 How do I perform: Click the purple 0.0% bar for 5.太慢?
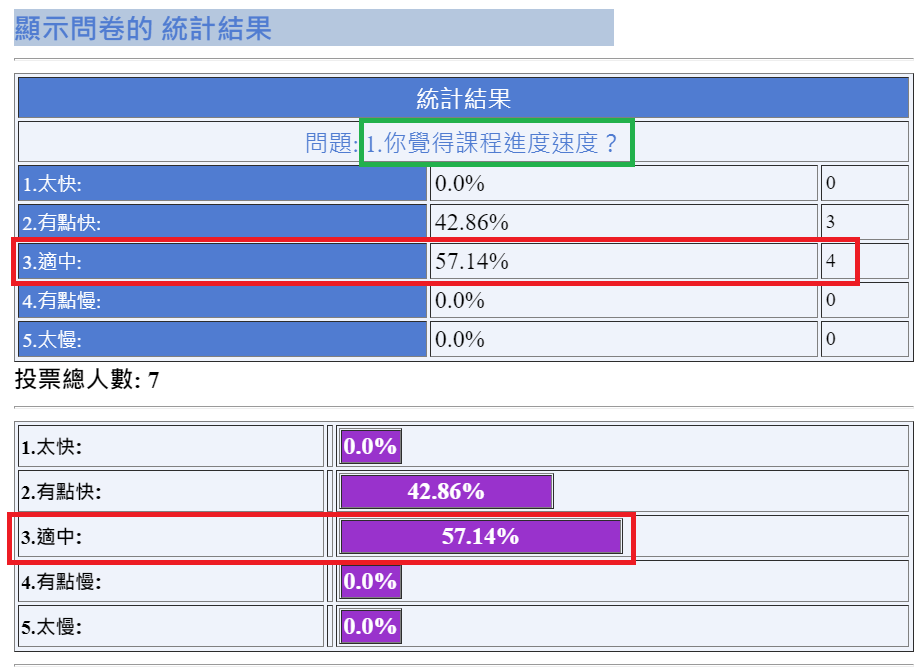[x=370, y=626]
